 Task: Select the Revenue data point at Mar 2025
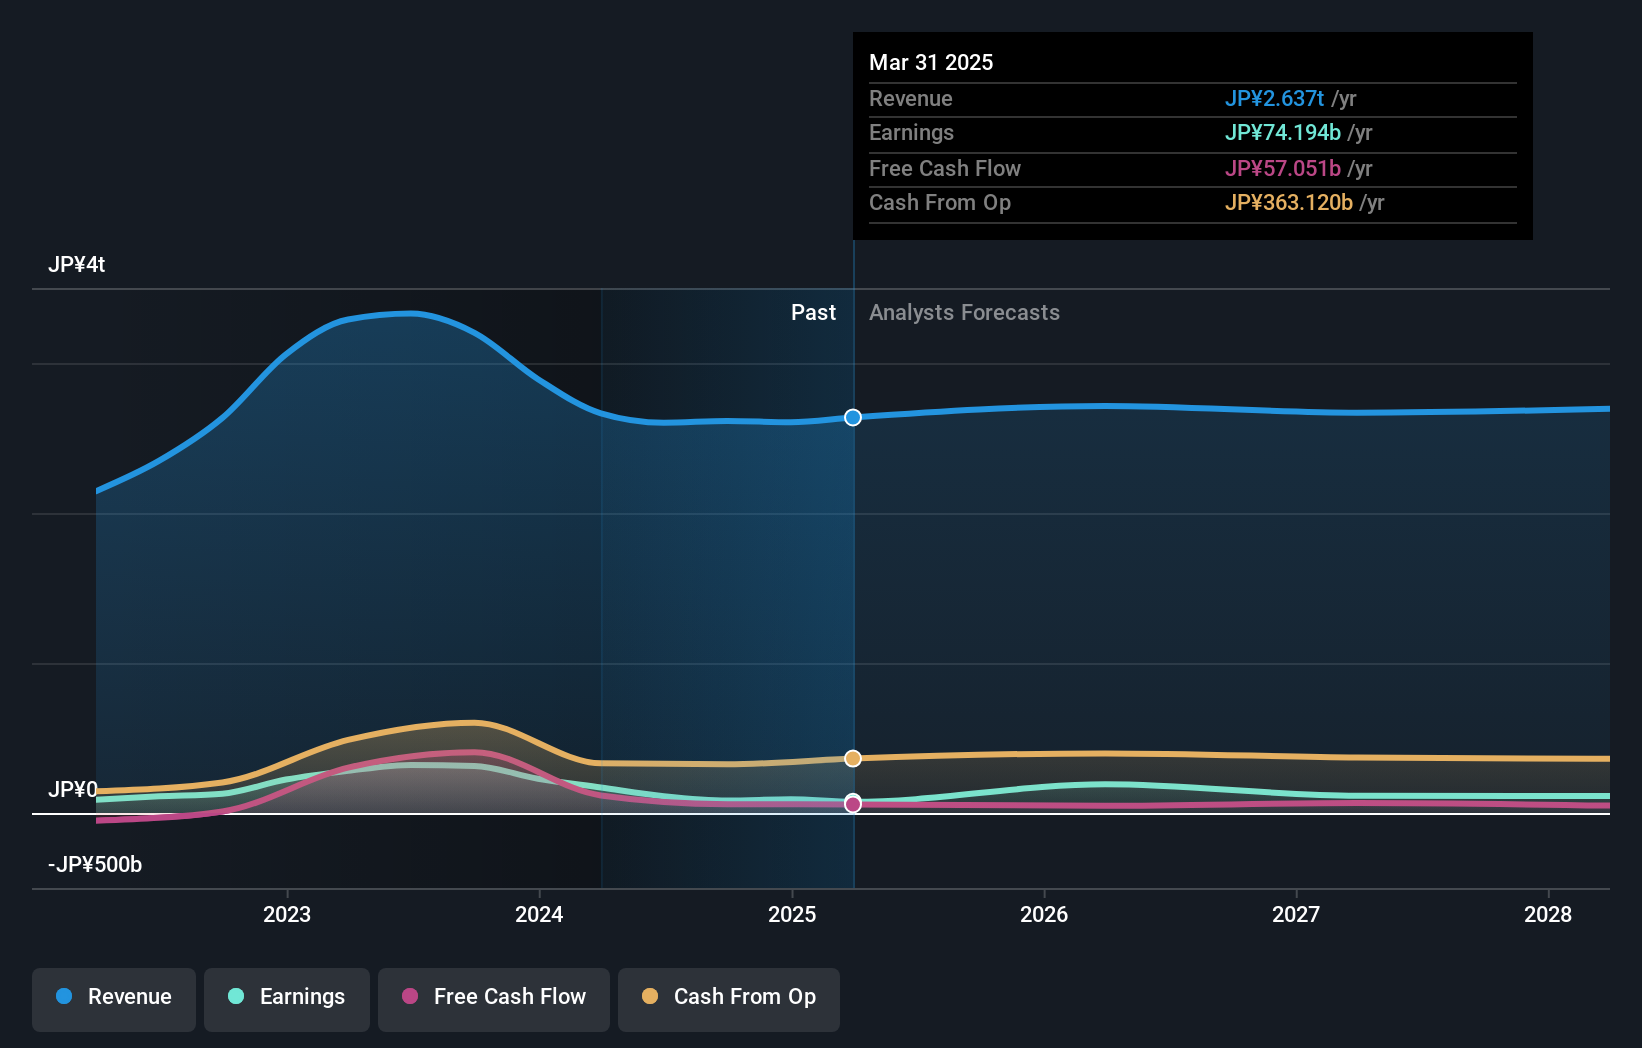pos(853,417)
